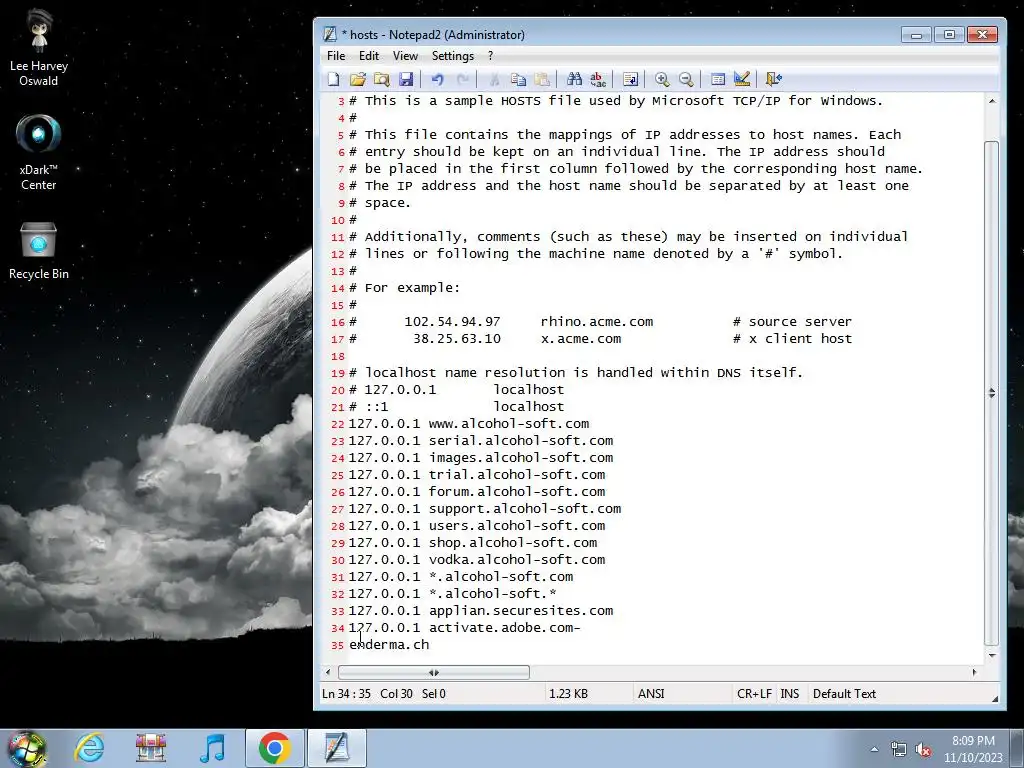
Task: Open the ? help menu
Action: click(x=490, y=56)
